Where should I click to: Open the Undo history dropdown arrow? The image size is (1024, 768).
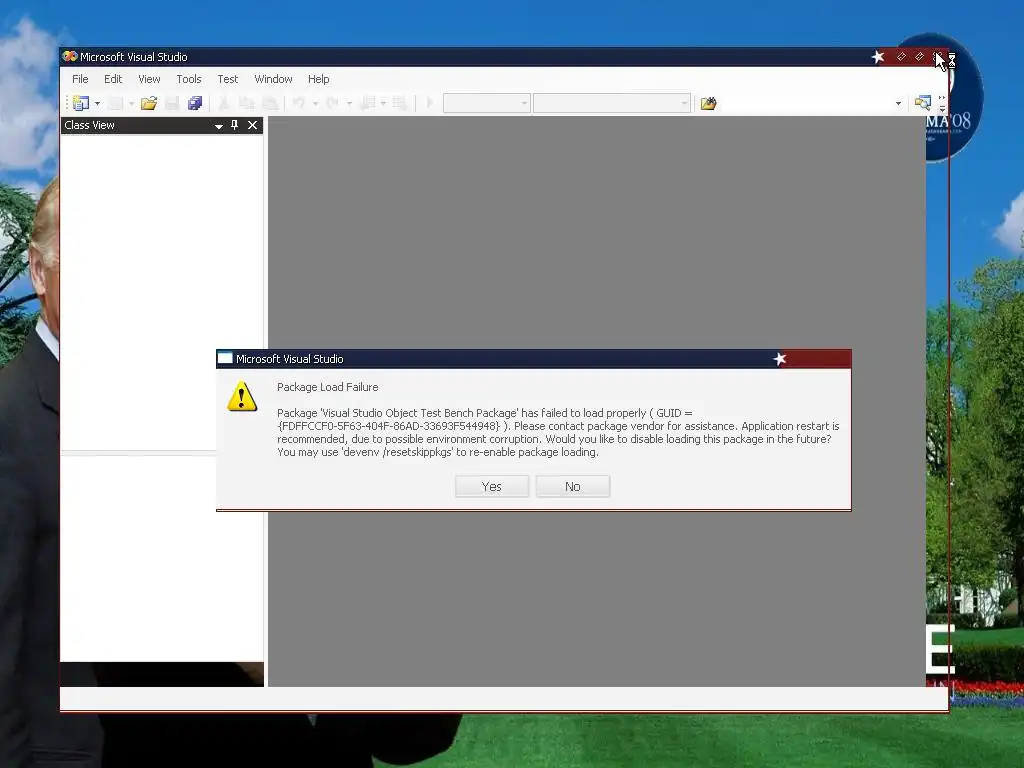[x=315, y=103]
